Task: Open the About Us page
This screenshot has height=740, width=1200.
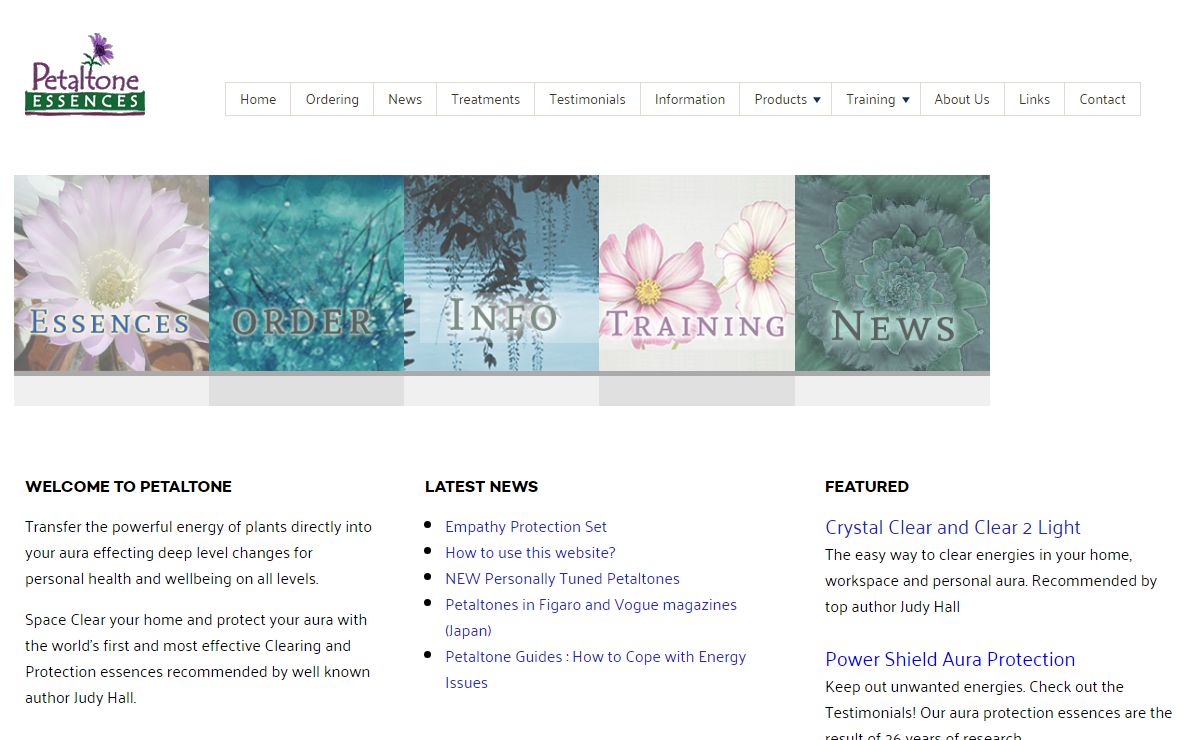Action: coord(962,99)
